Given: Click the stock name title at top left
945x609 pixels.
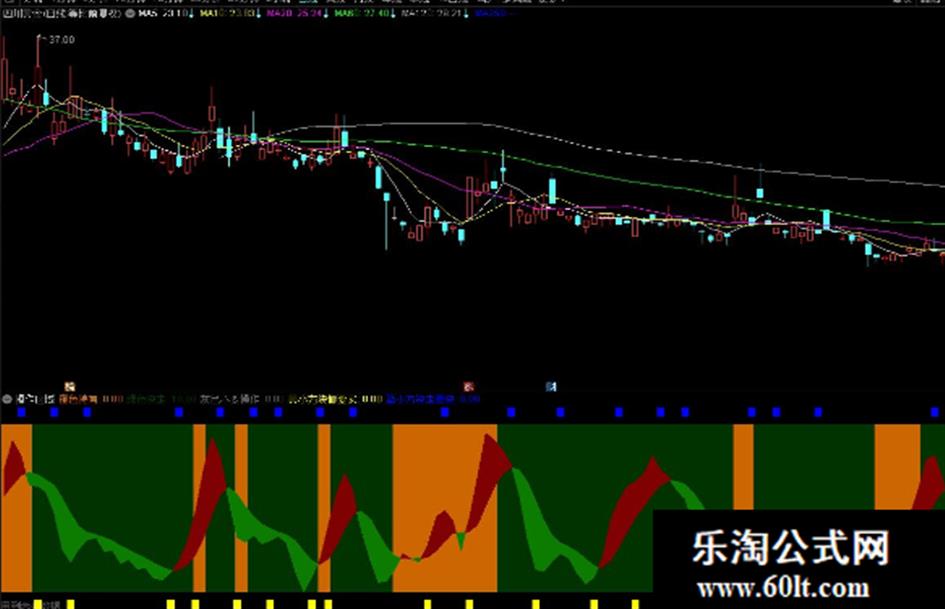Looking at the screenshot, I should coord(62,13).
